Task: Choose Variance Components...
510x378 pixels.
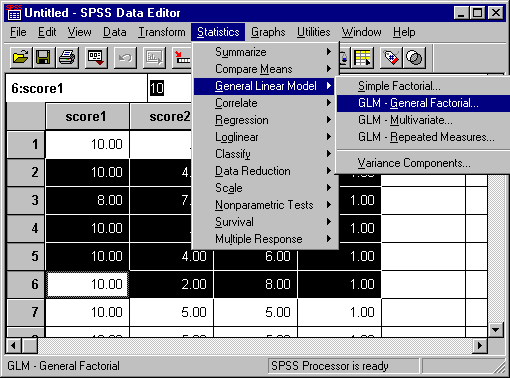Action: point(423,163)
